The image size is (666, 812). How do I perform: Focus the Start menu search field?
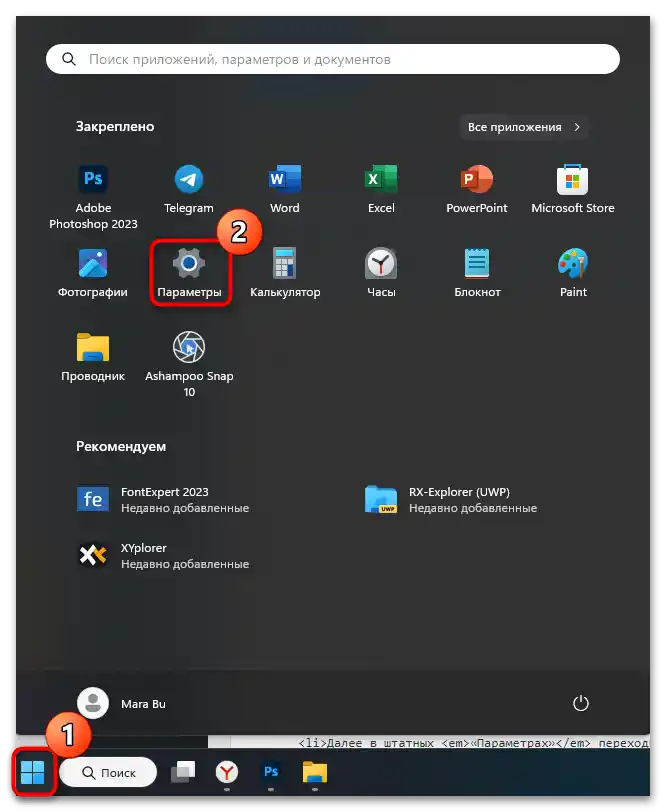[332, 59]
